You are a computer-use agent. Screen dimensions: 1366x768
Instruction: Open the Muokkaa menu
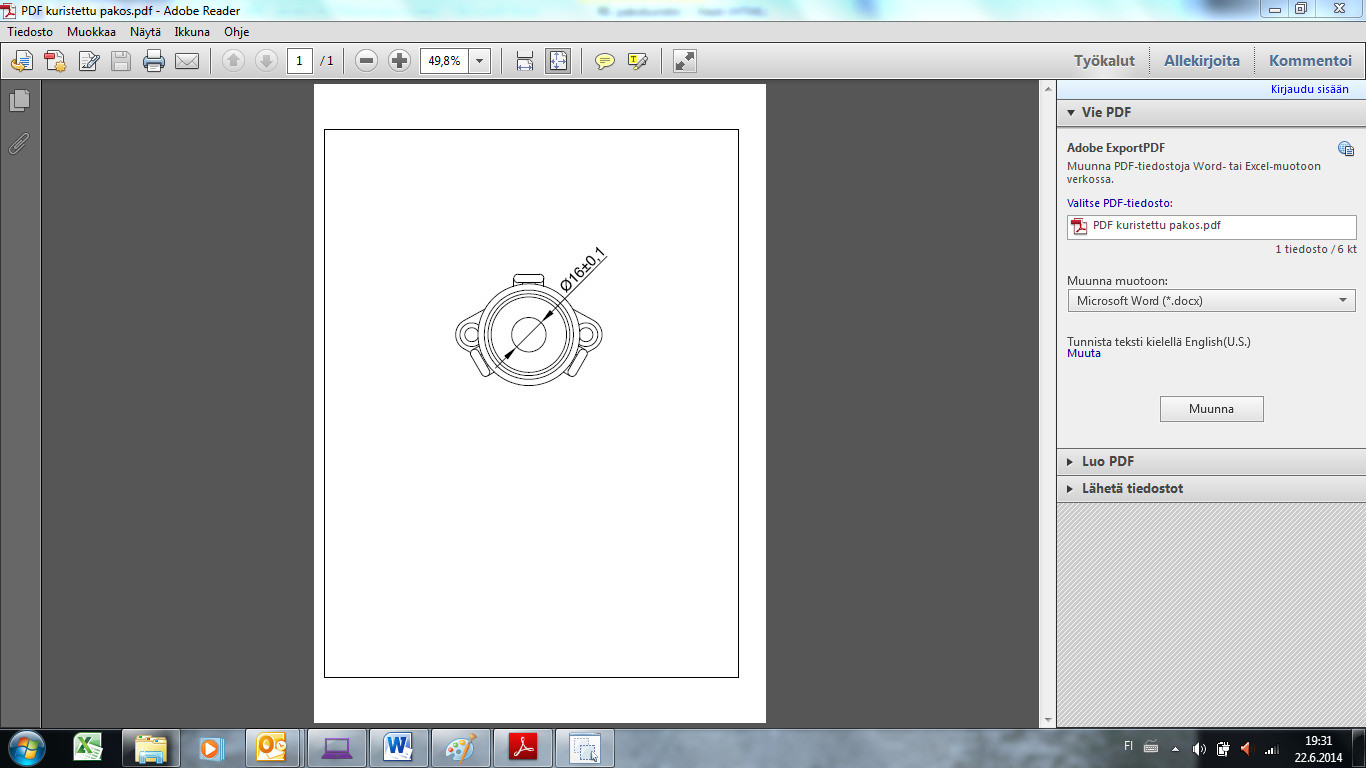click(x=91, y=32)
